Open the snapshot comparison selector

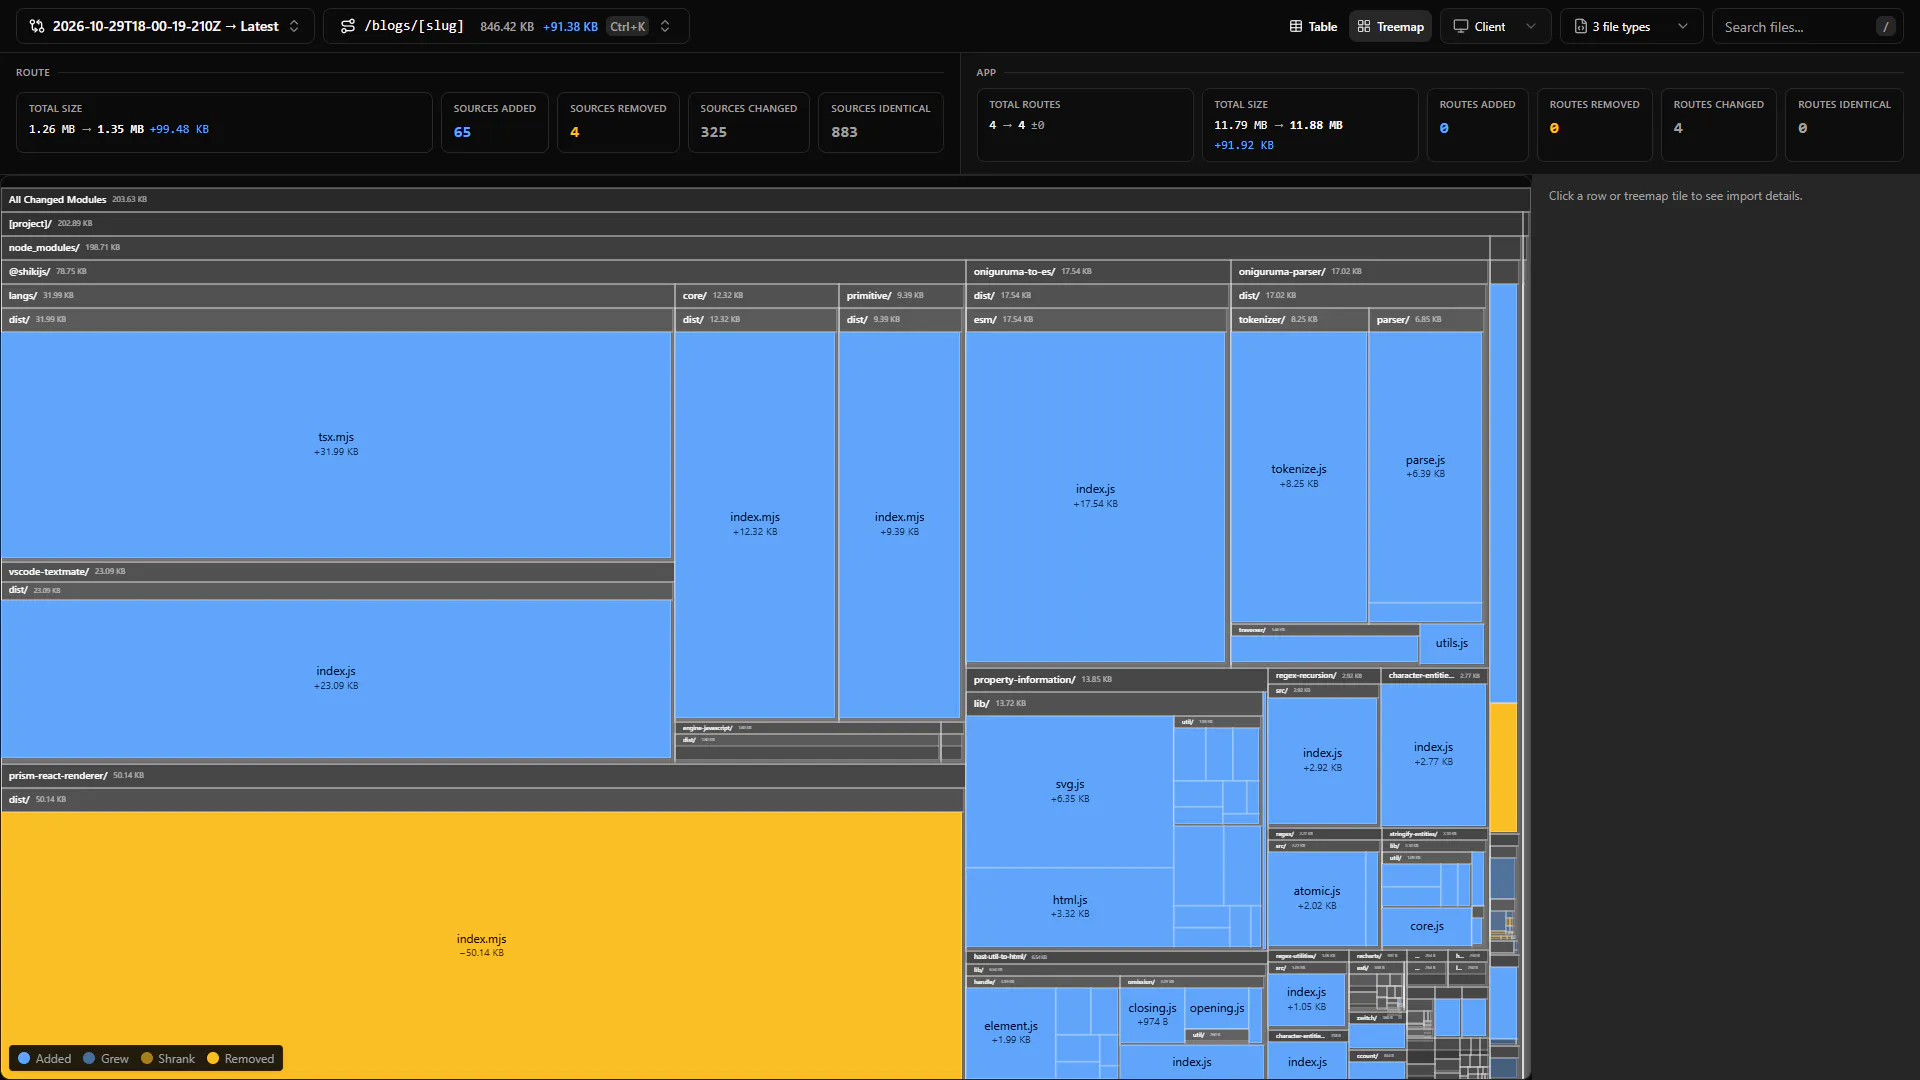pos(165,26)
